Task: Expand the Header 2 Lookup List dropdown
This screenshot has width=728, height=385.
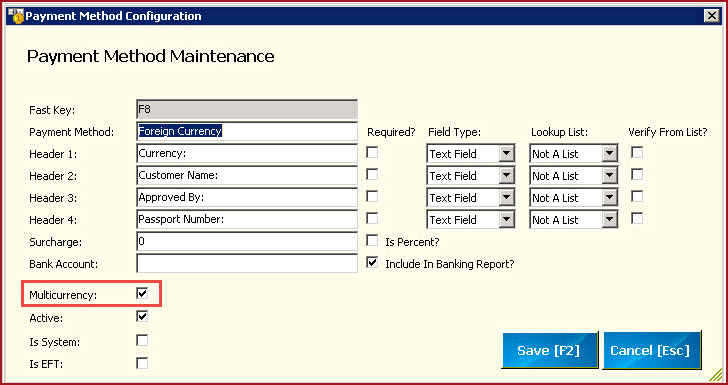Action: click(x=610, y=176)
